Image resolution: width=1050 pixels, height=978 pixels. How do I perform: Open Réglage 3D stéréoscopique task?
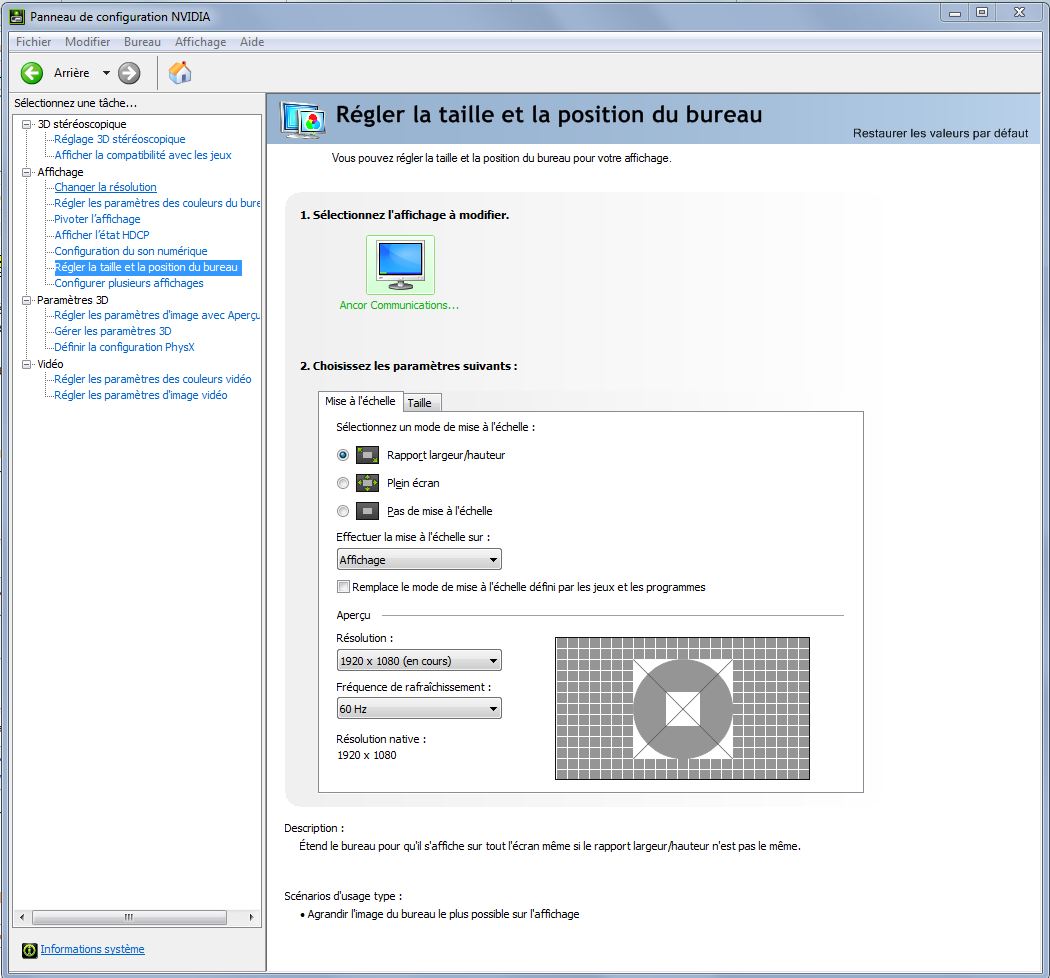120,139
